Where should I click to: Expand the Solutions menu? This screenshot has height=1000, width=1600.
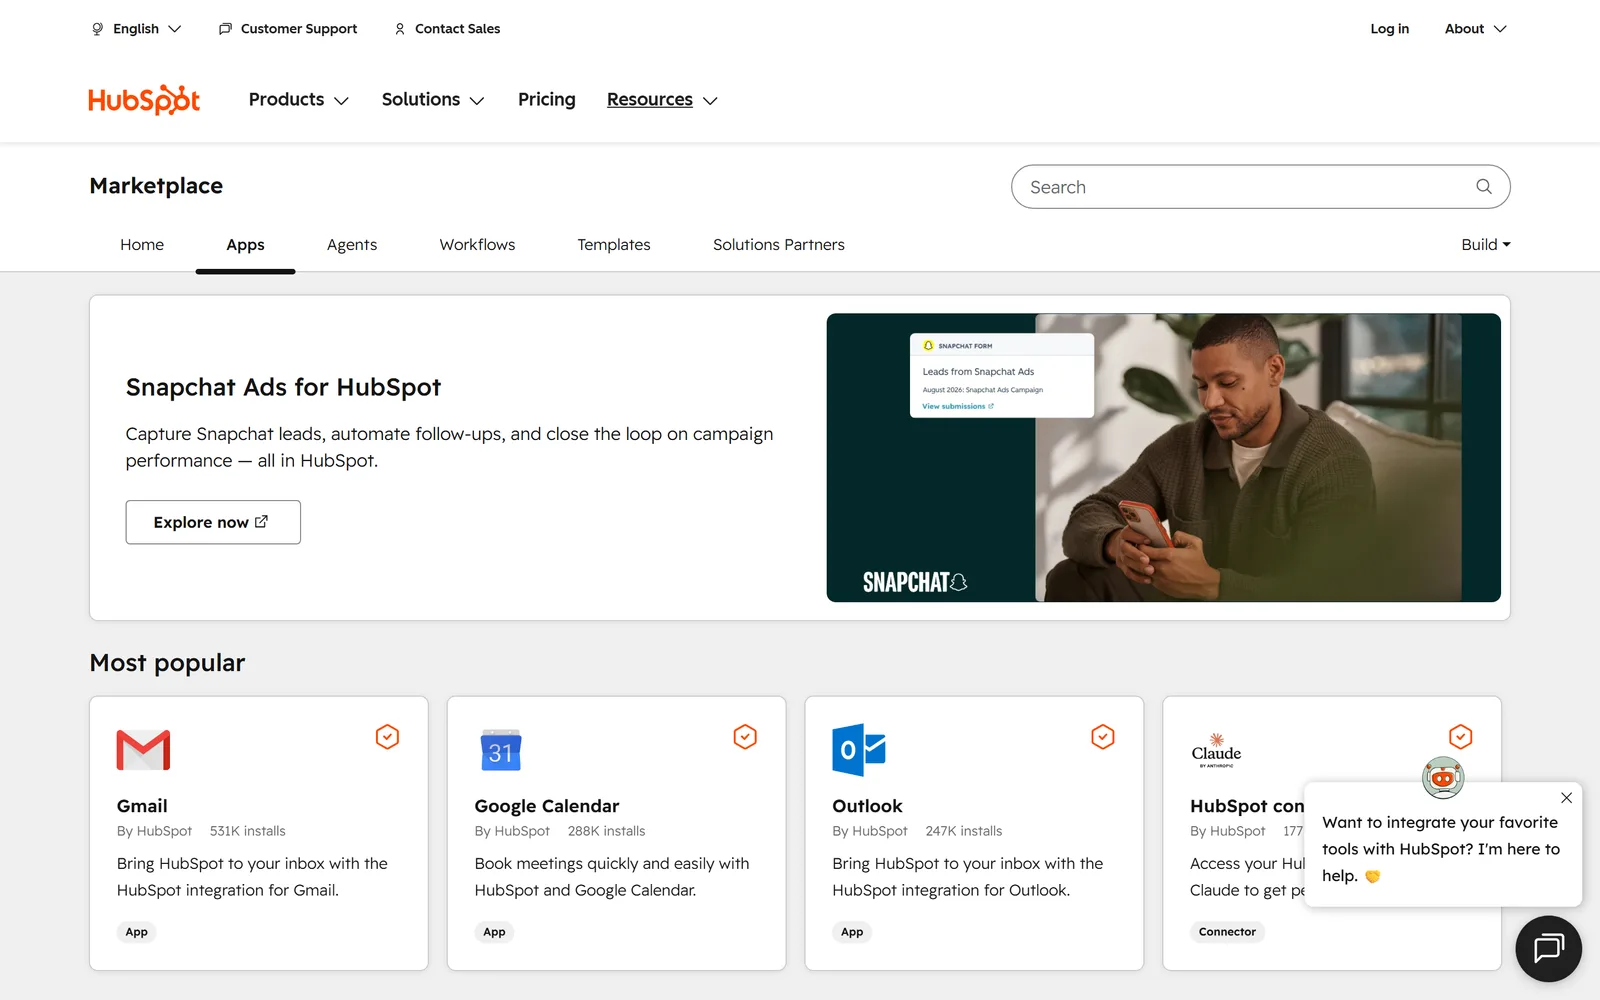tap(432, 100)
